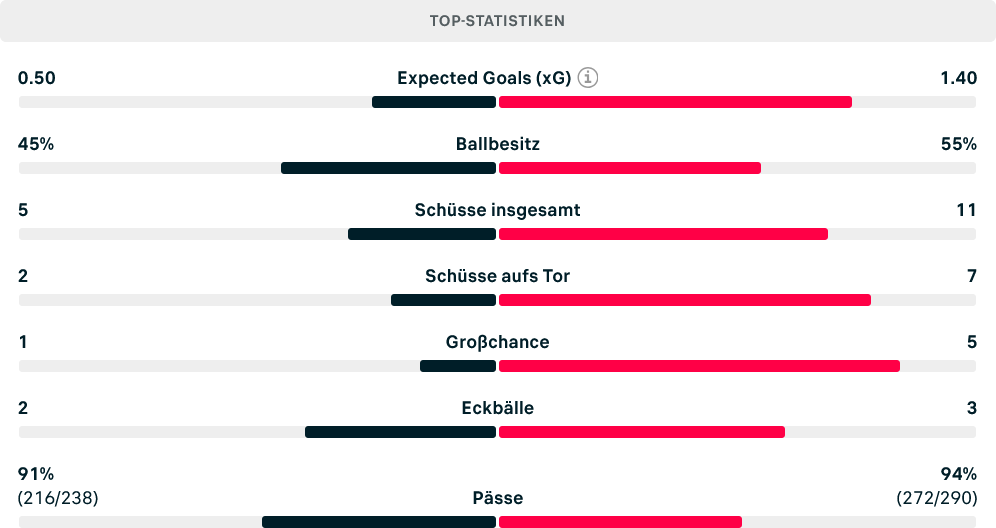
Task: Click the Schüsse aufs Tor label
Action: pyautogui.click(x=497, y=276)
